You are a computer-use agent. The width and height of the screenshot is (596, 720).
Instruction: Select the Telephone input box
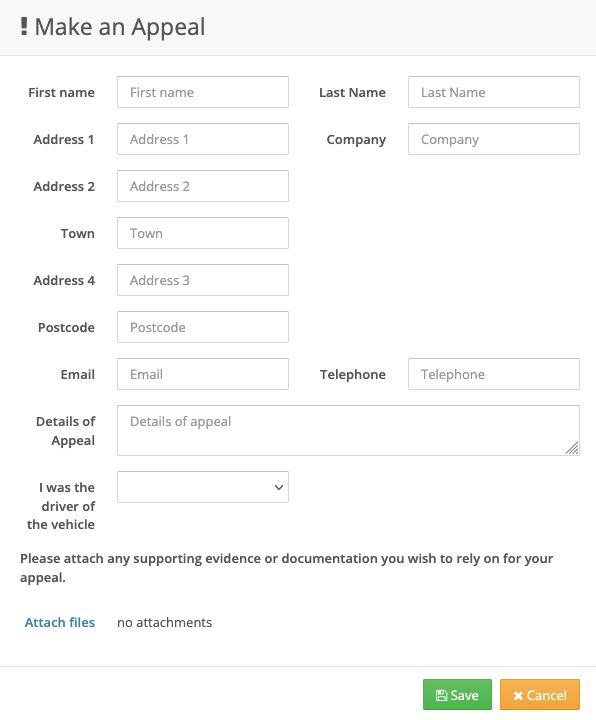[x=494, y=374]
